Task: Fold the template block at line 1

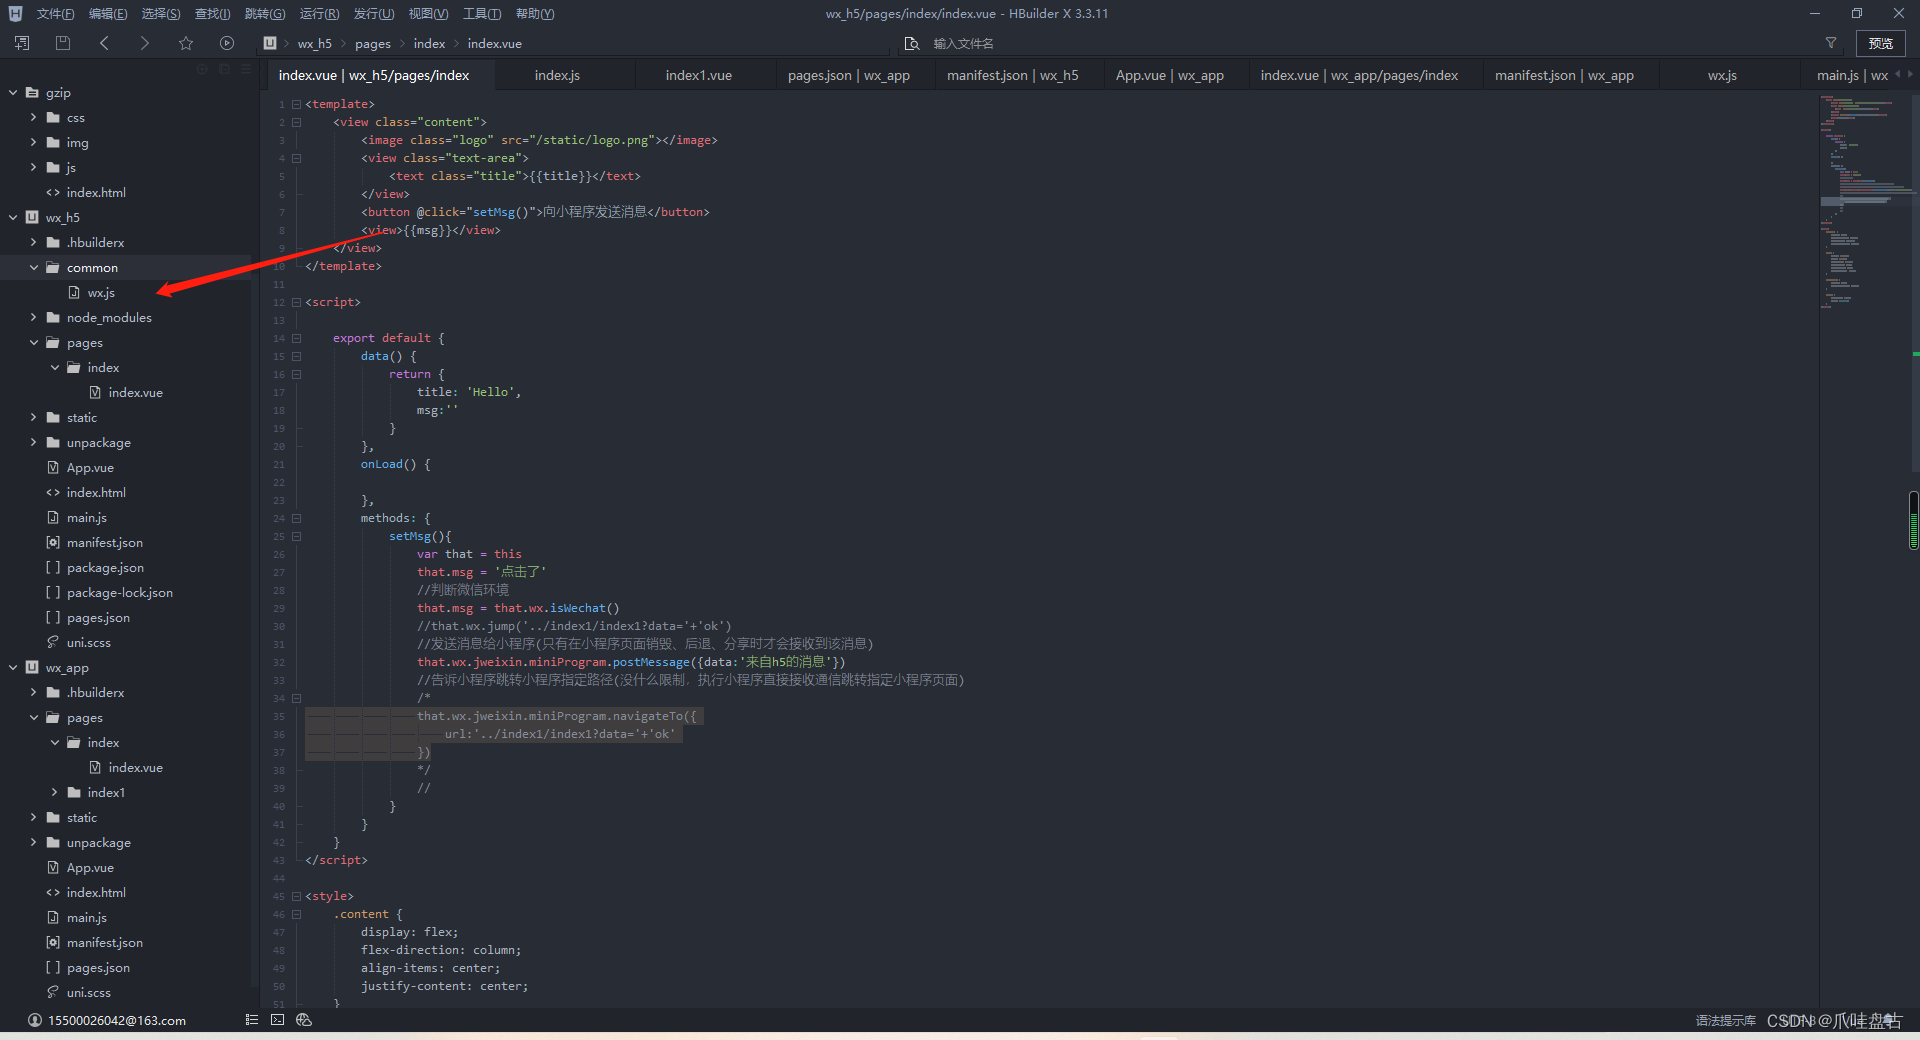Action: coord(296,103)
